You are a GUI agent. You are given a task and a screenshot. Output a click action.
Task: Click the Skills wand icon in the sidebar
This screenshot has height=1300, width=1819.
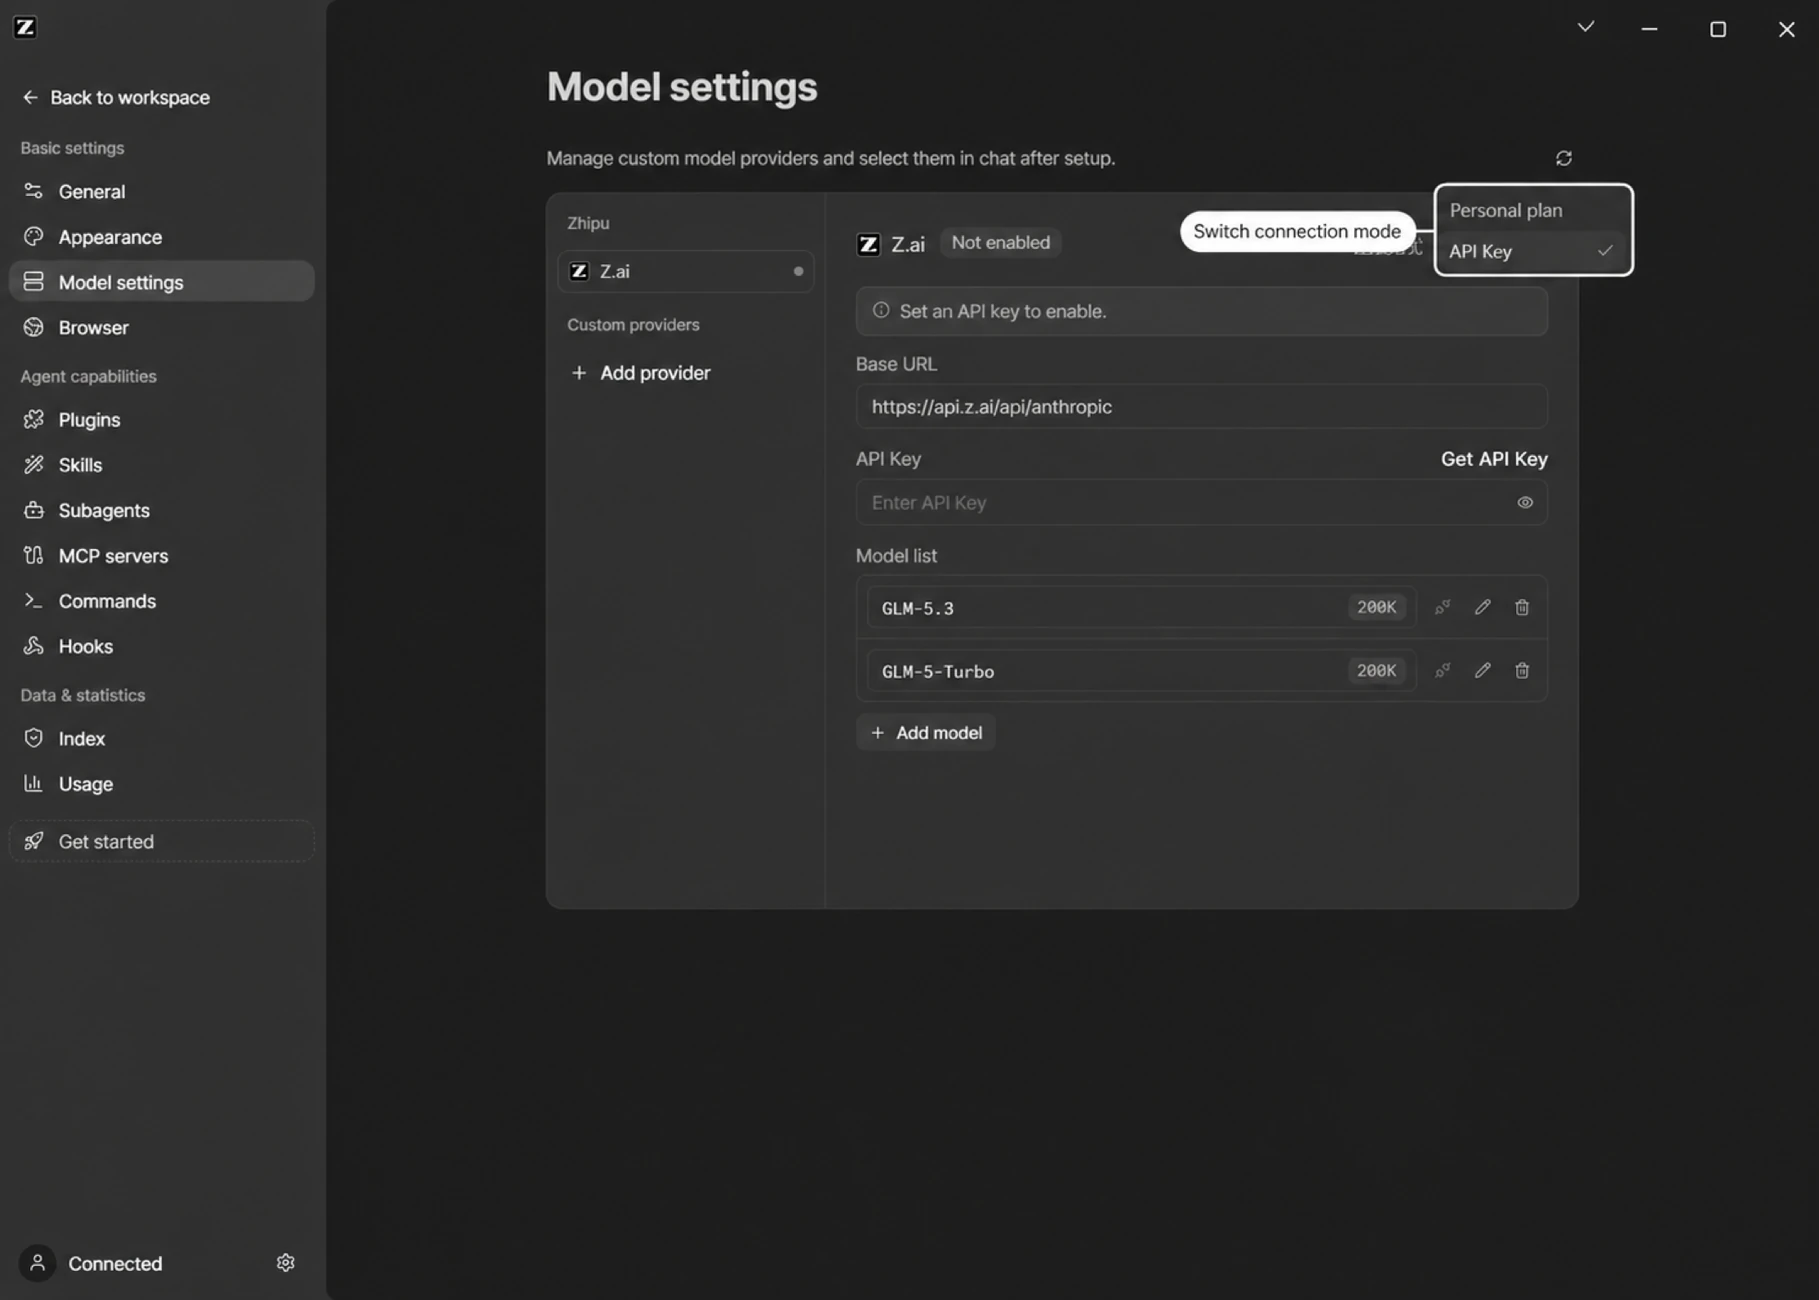click(33, 464)
